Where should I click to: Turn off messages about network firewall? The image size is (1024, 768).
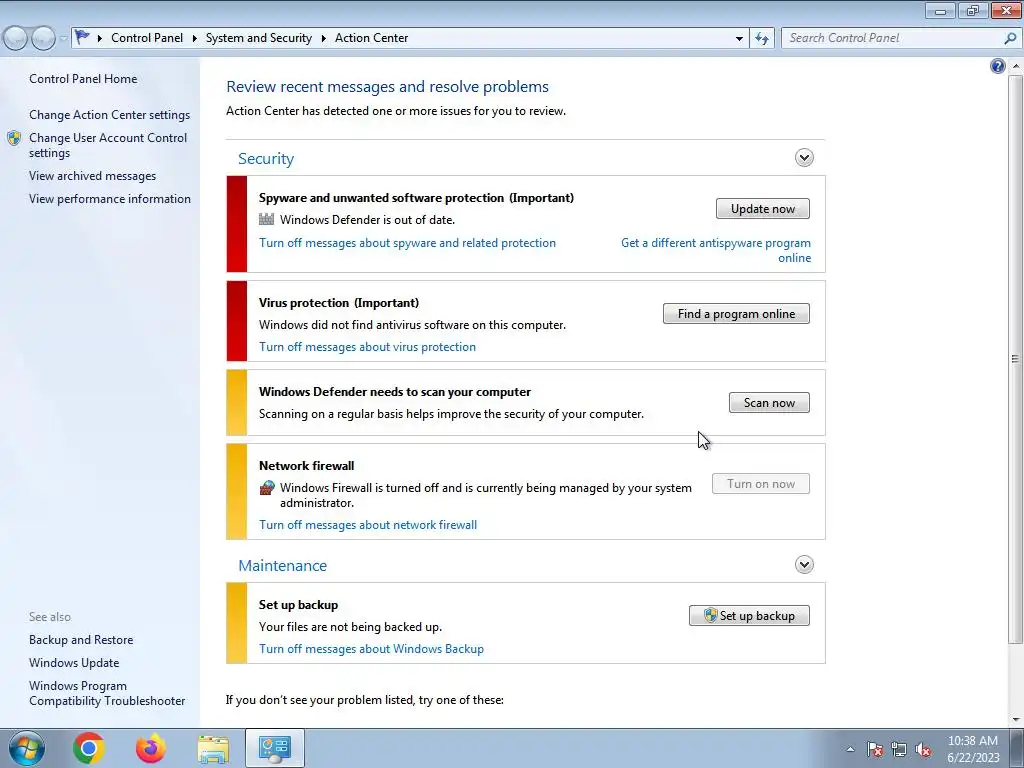[x=368, y=525]
